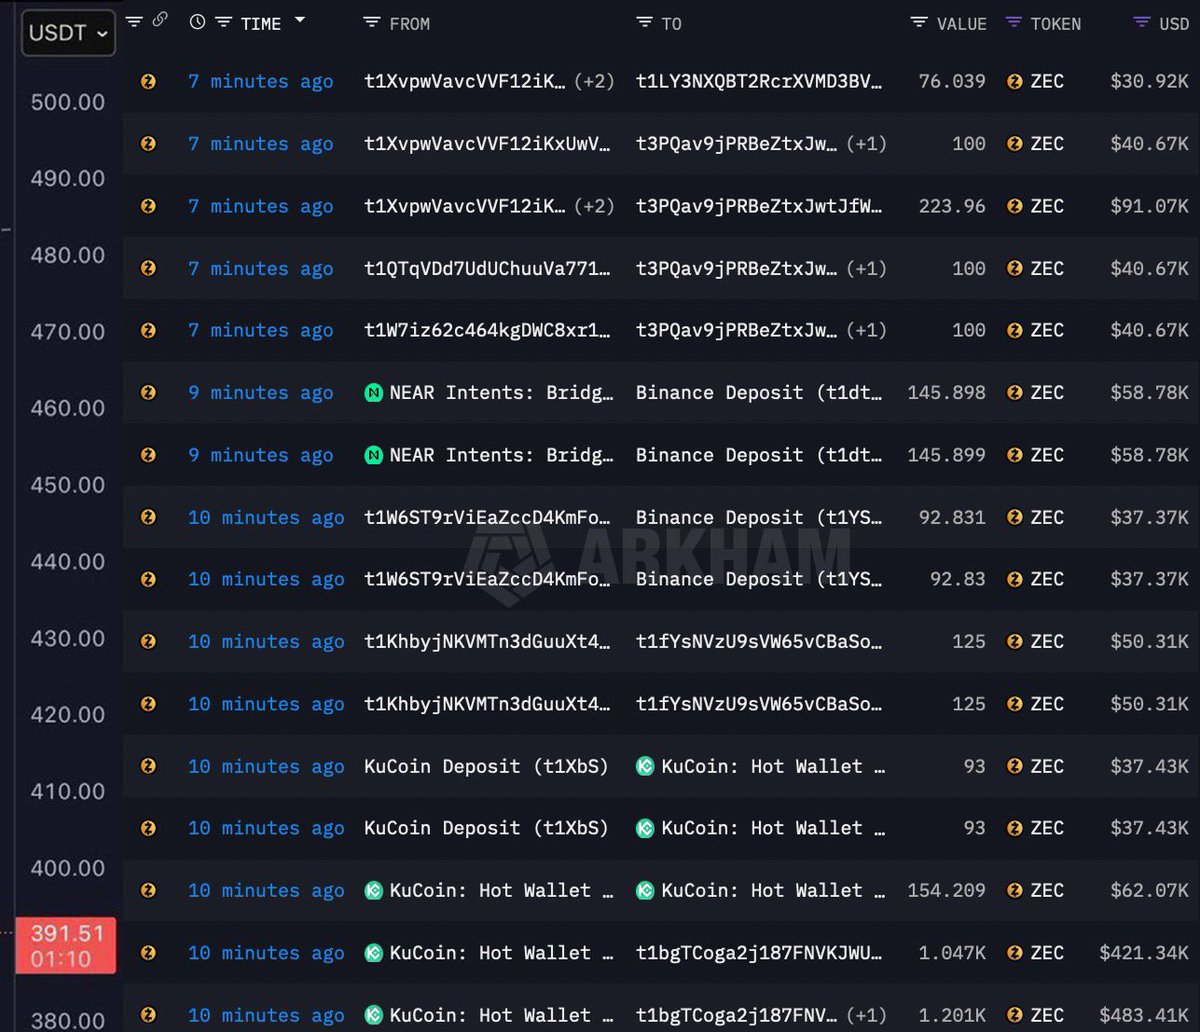1200x1032 pixels.
Task: Click the sender KuCoin logo in the 154.209 row
Action: (x=374, y=890)
